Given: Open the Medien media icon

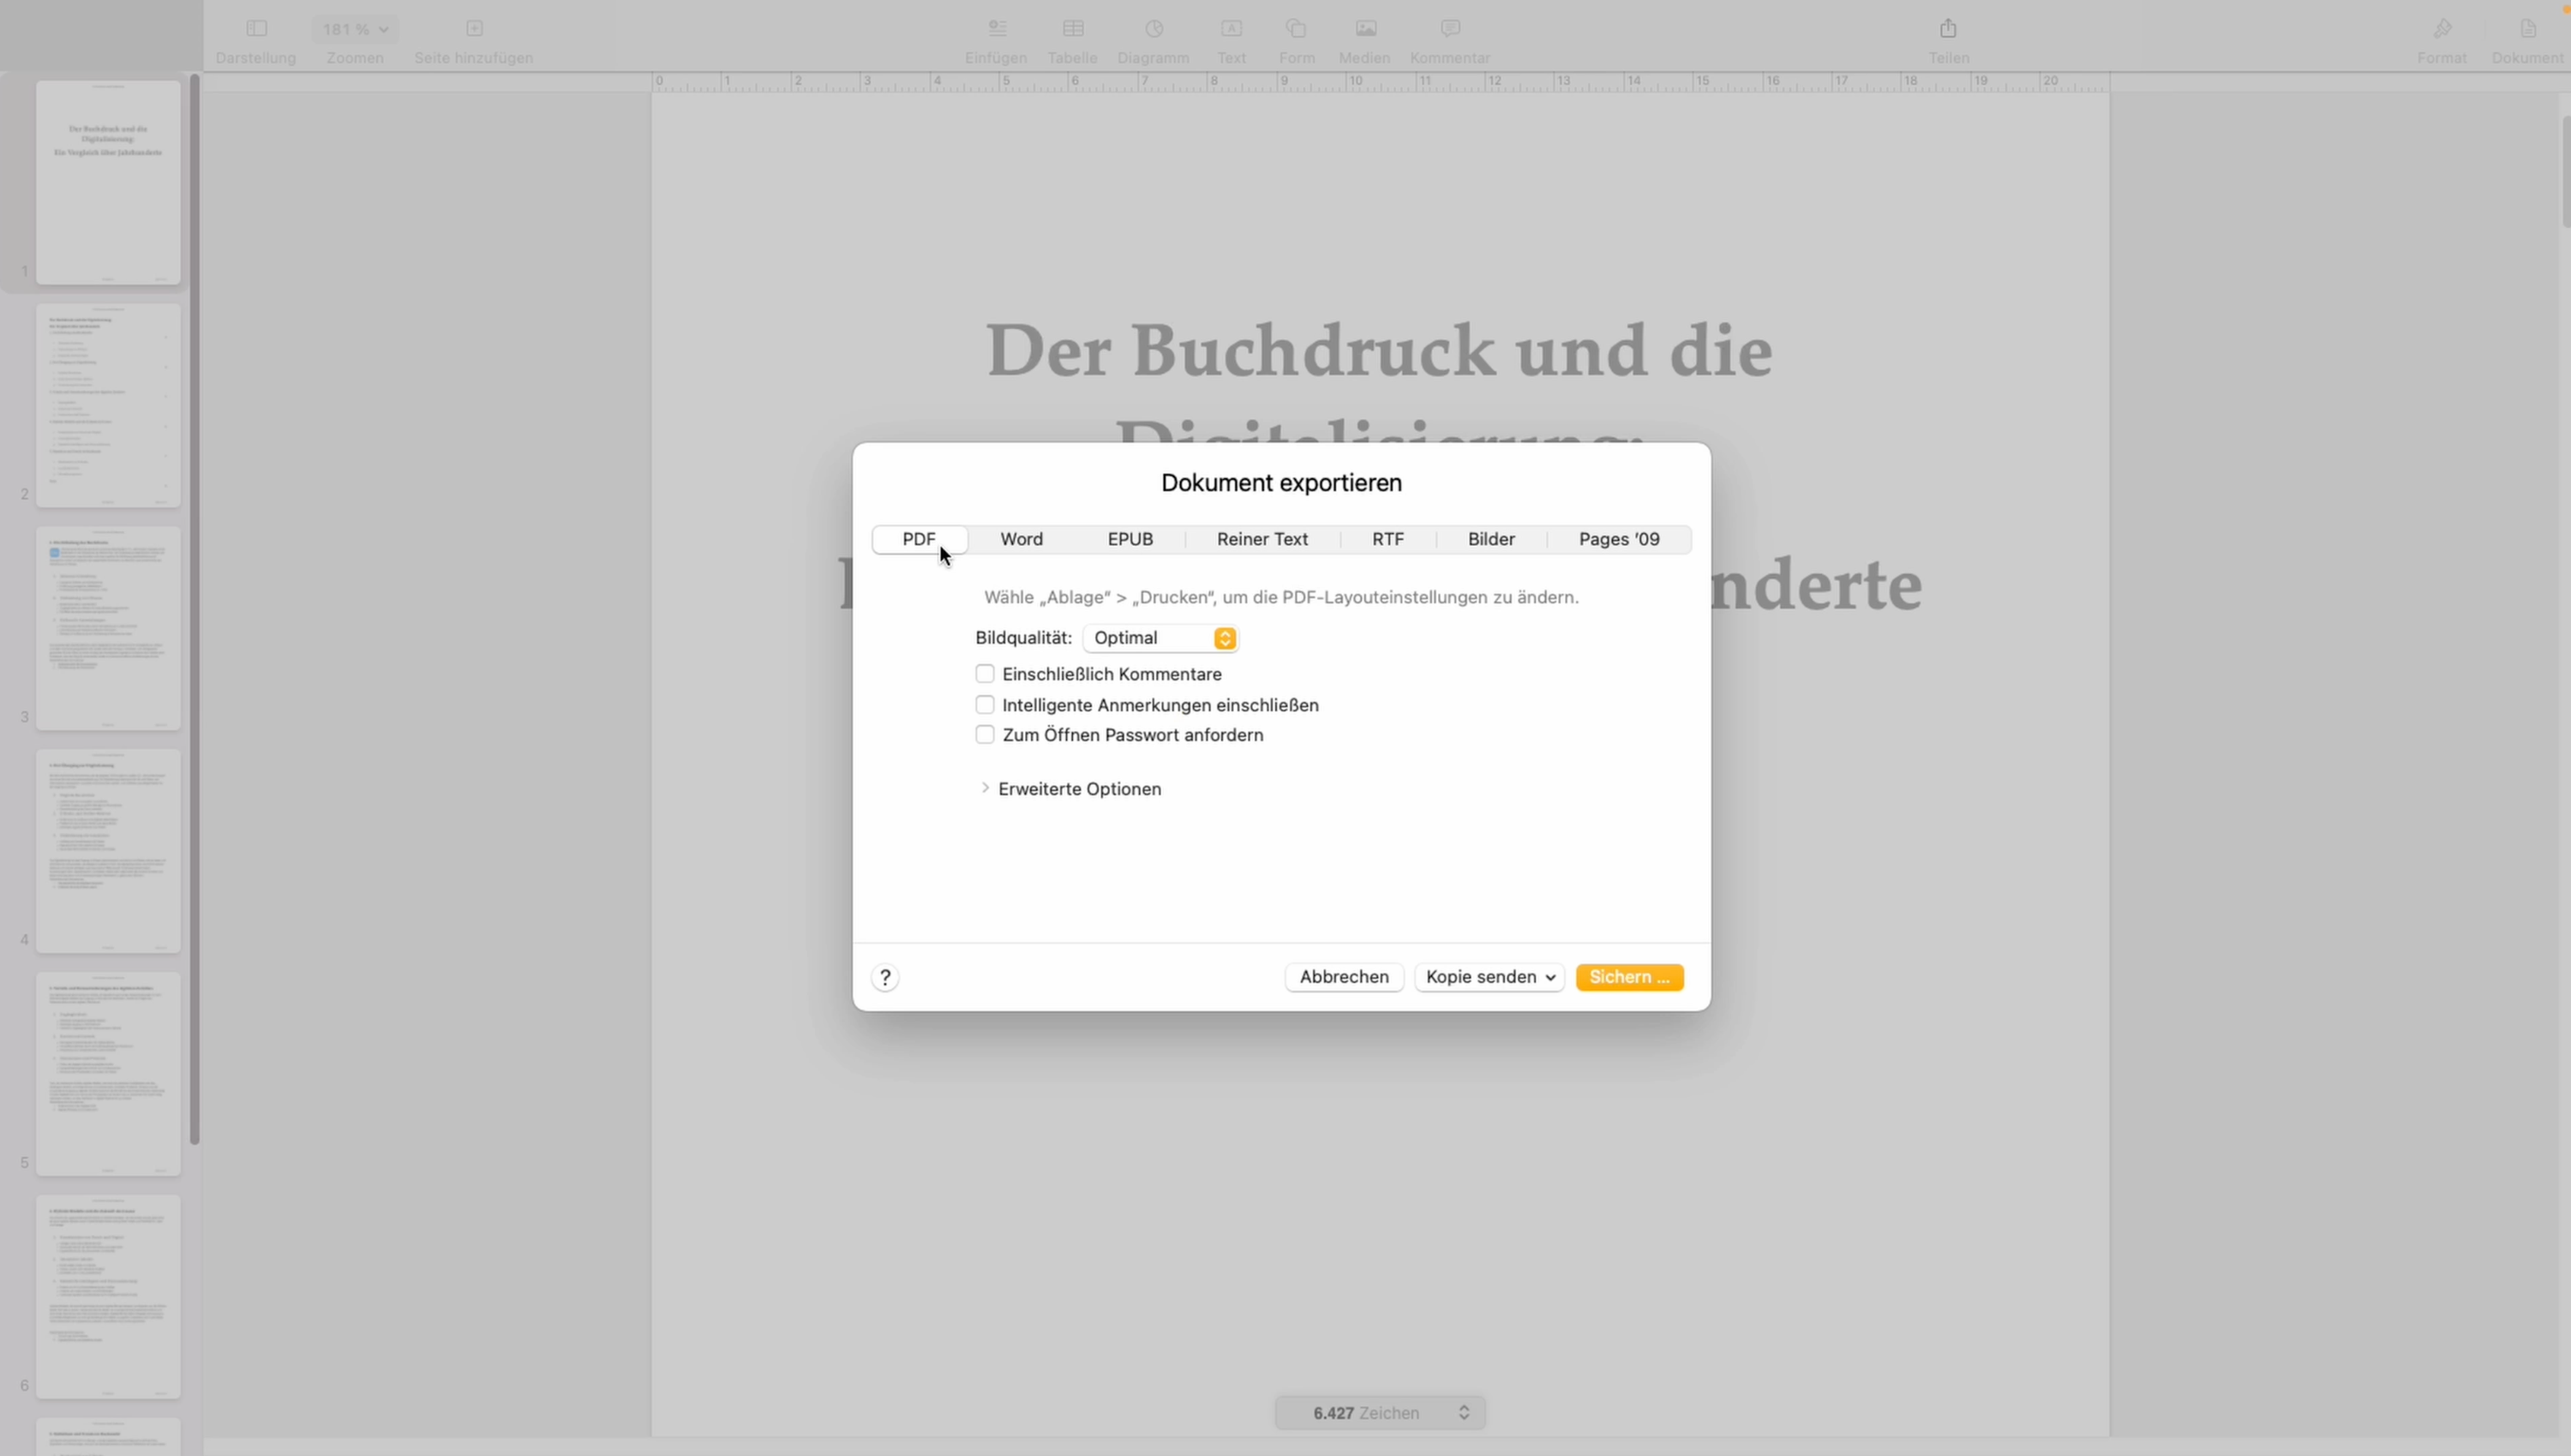Looking at the screenshot, I should (x=1366, y=28).
